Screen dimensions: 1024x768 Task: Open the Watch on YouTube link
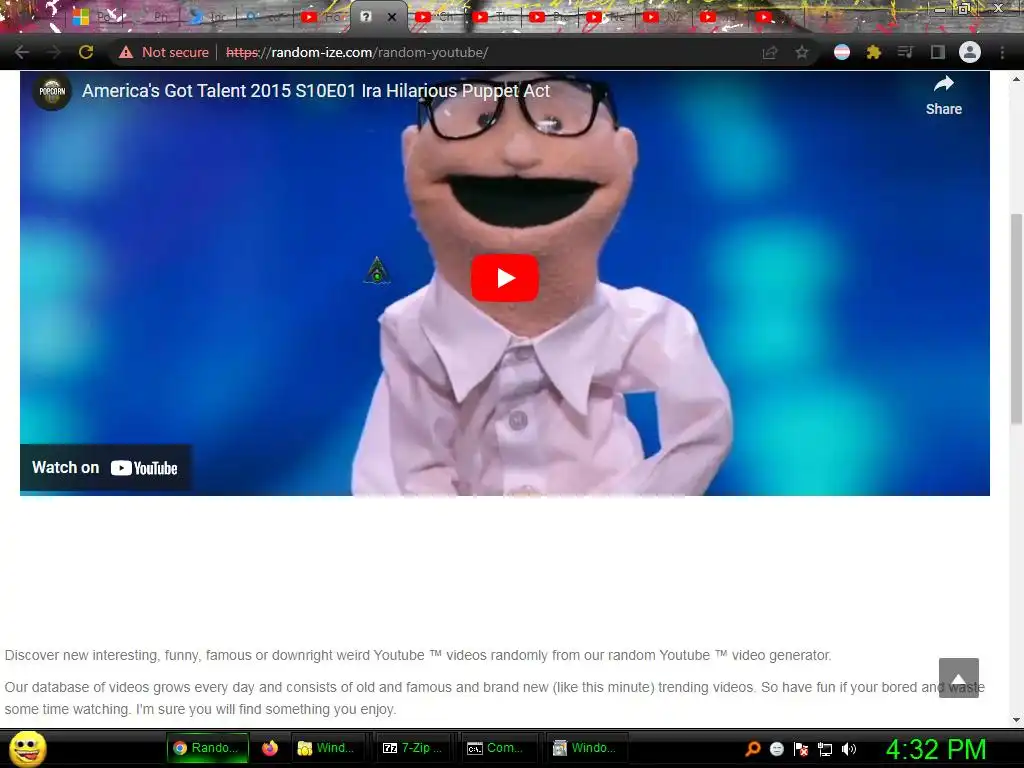(105, 468)
